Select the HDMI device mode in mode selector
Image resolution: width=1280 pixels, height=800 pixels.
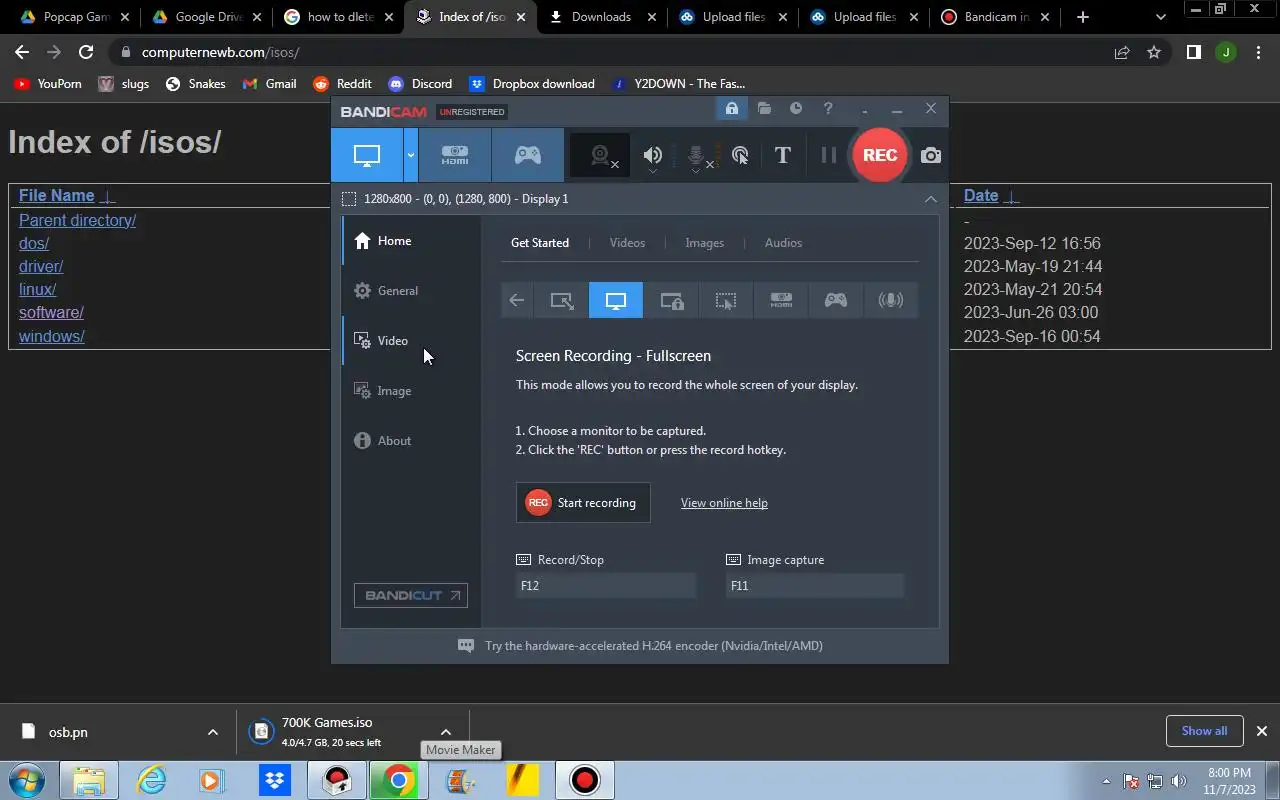point(781,300)
